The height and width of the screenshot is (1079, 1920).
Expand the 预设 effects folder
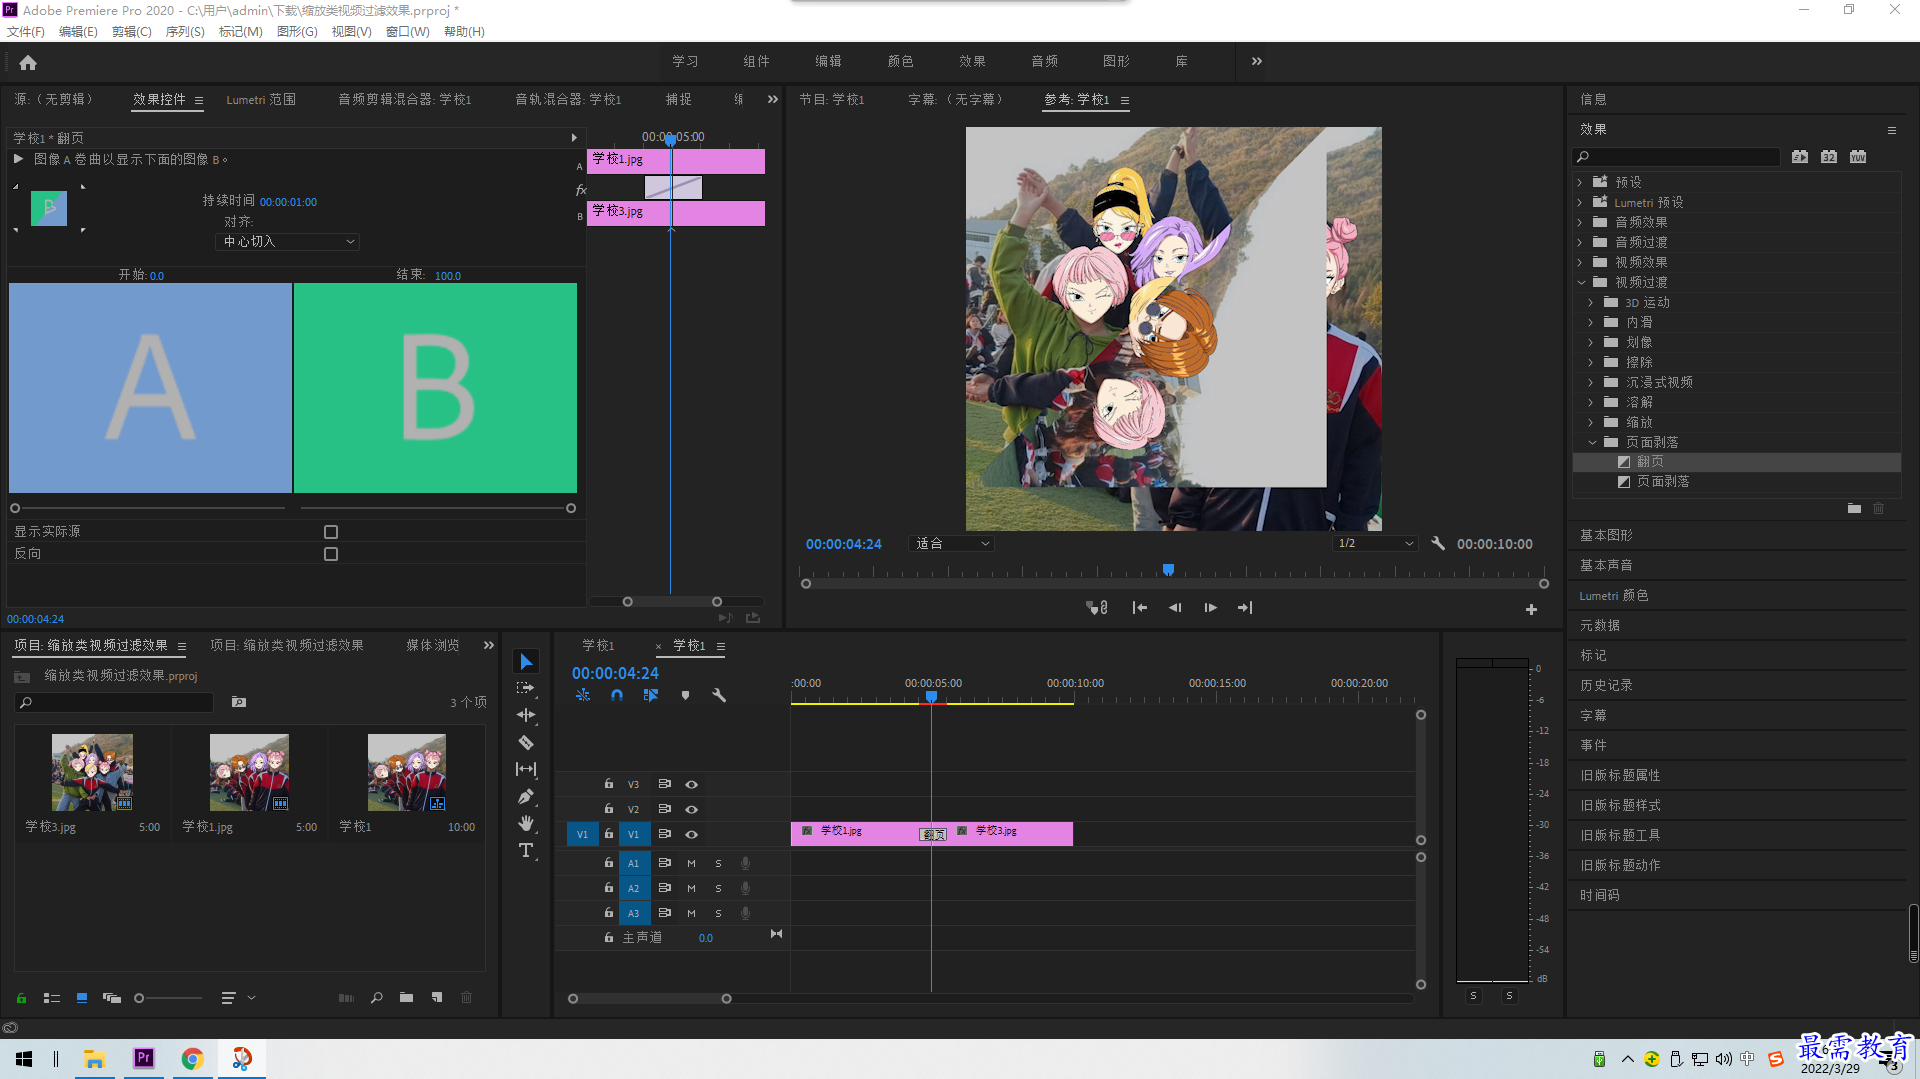pyautogui.click(x=1581, y=182)
